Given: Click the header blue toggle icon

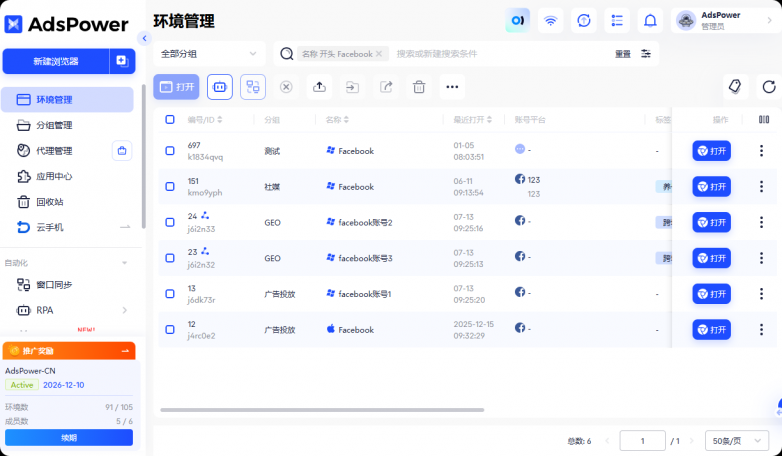Looking at the screenshot, I should [518, 20].
